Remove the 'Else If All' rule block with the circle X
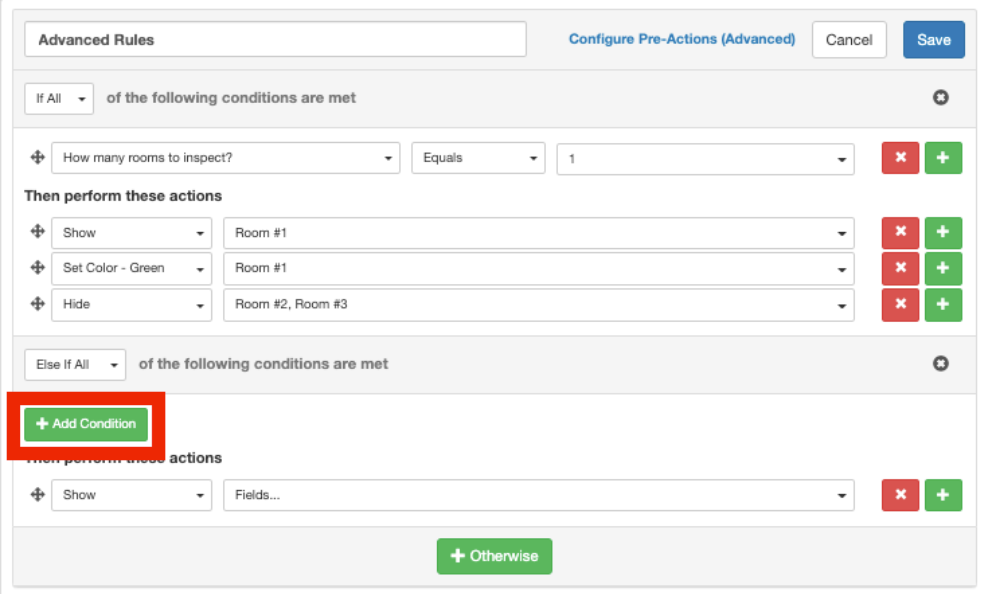 coord(940,364)
